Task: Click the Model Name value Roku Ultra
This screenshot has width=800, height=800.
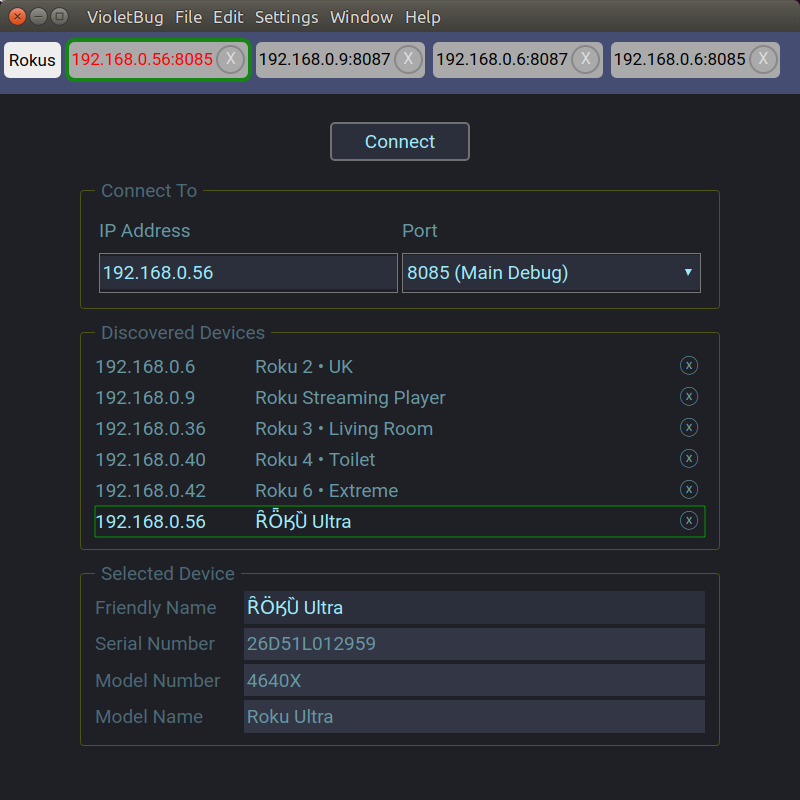Action: [474, 717]
